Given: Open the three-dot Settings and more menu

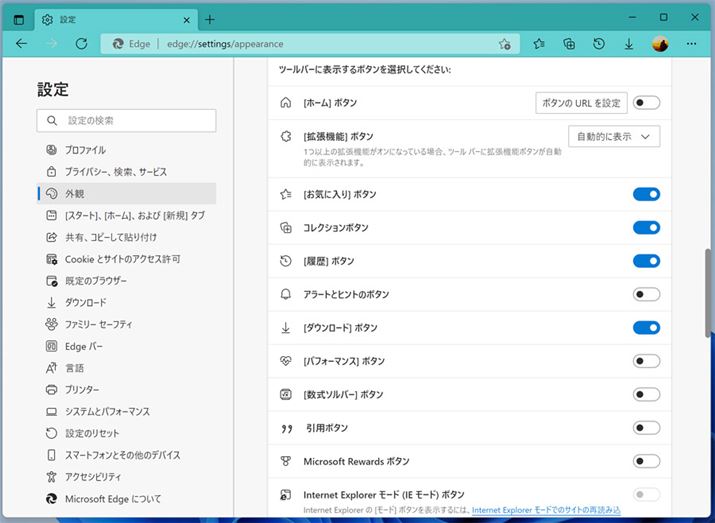Looking at the screenshot, I should pos(692,44).
